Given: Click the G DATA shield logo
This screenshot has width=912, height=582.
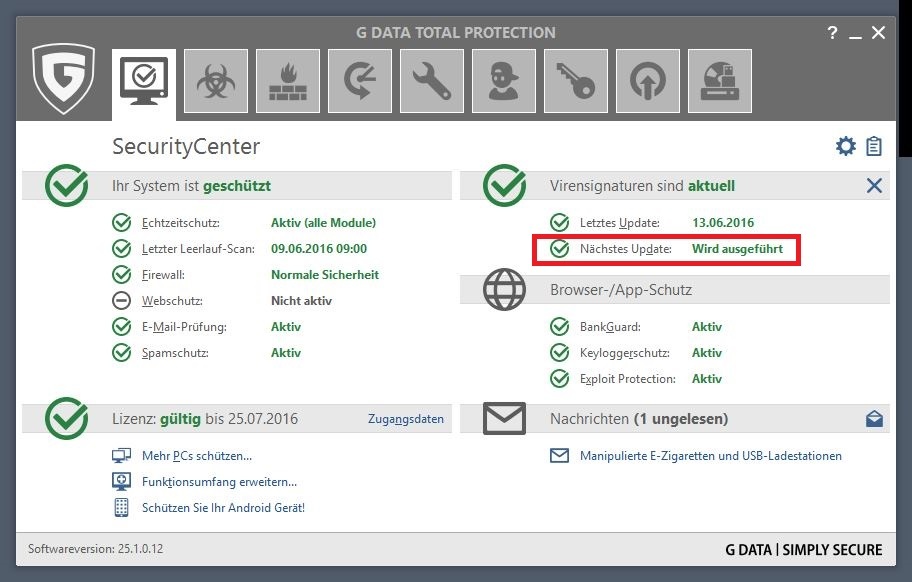Looking at the screenshot, I should [x=63, y=78].
